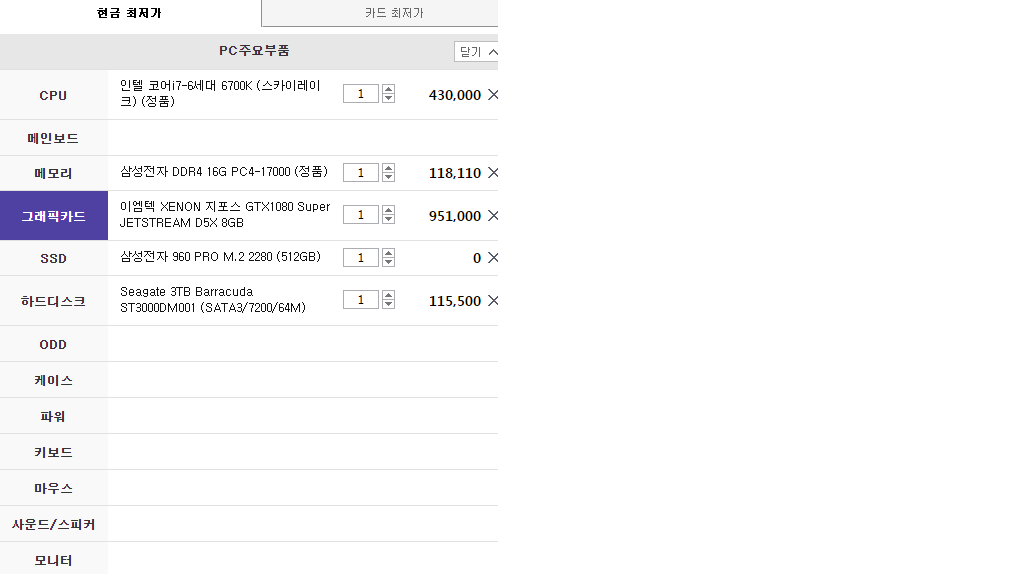Remove the CPU item with X icon
The height and width of the screenshot is (574, 1018).
pos(492,95)
